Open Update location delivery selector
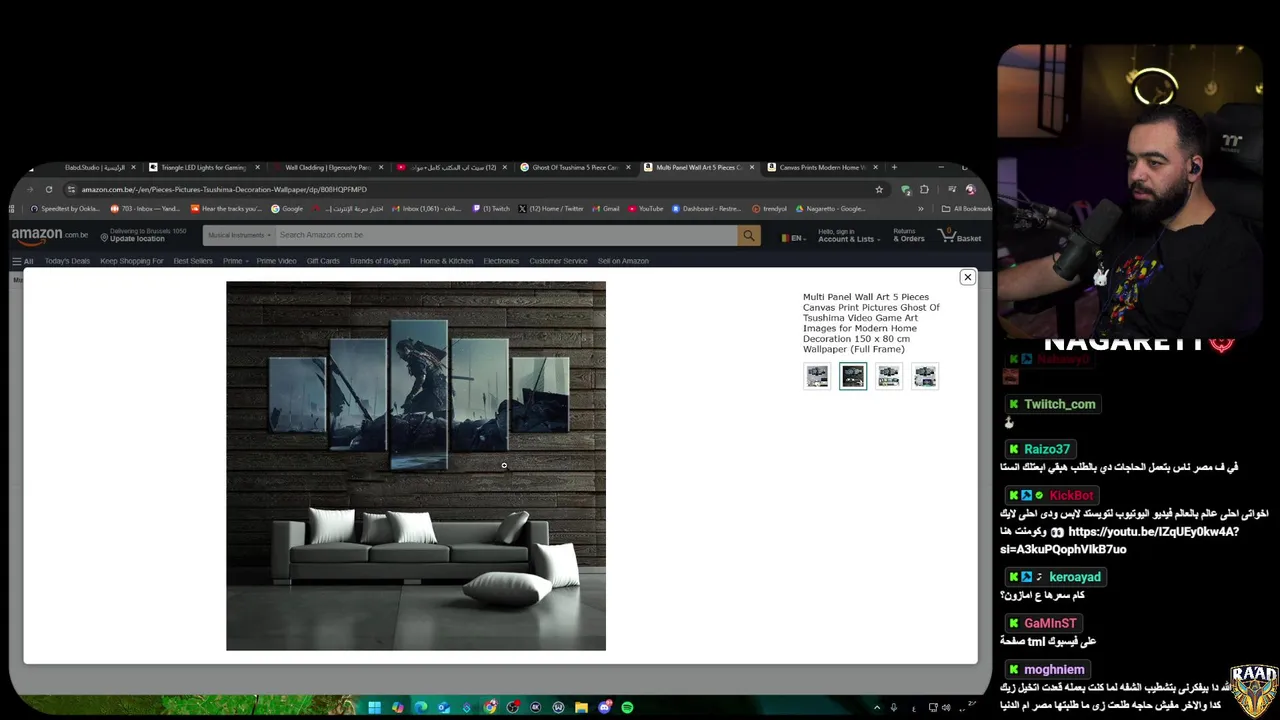The image size is (1280, 720). pyautogui.click(x=143, y=235)
